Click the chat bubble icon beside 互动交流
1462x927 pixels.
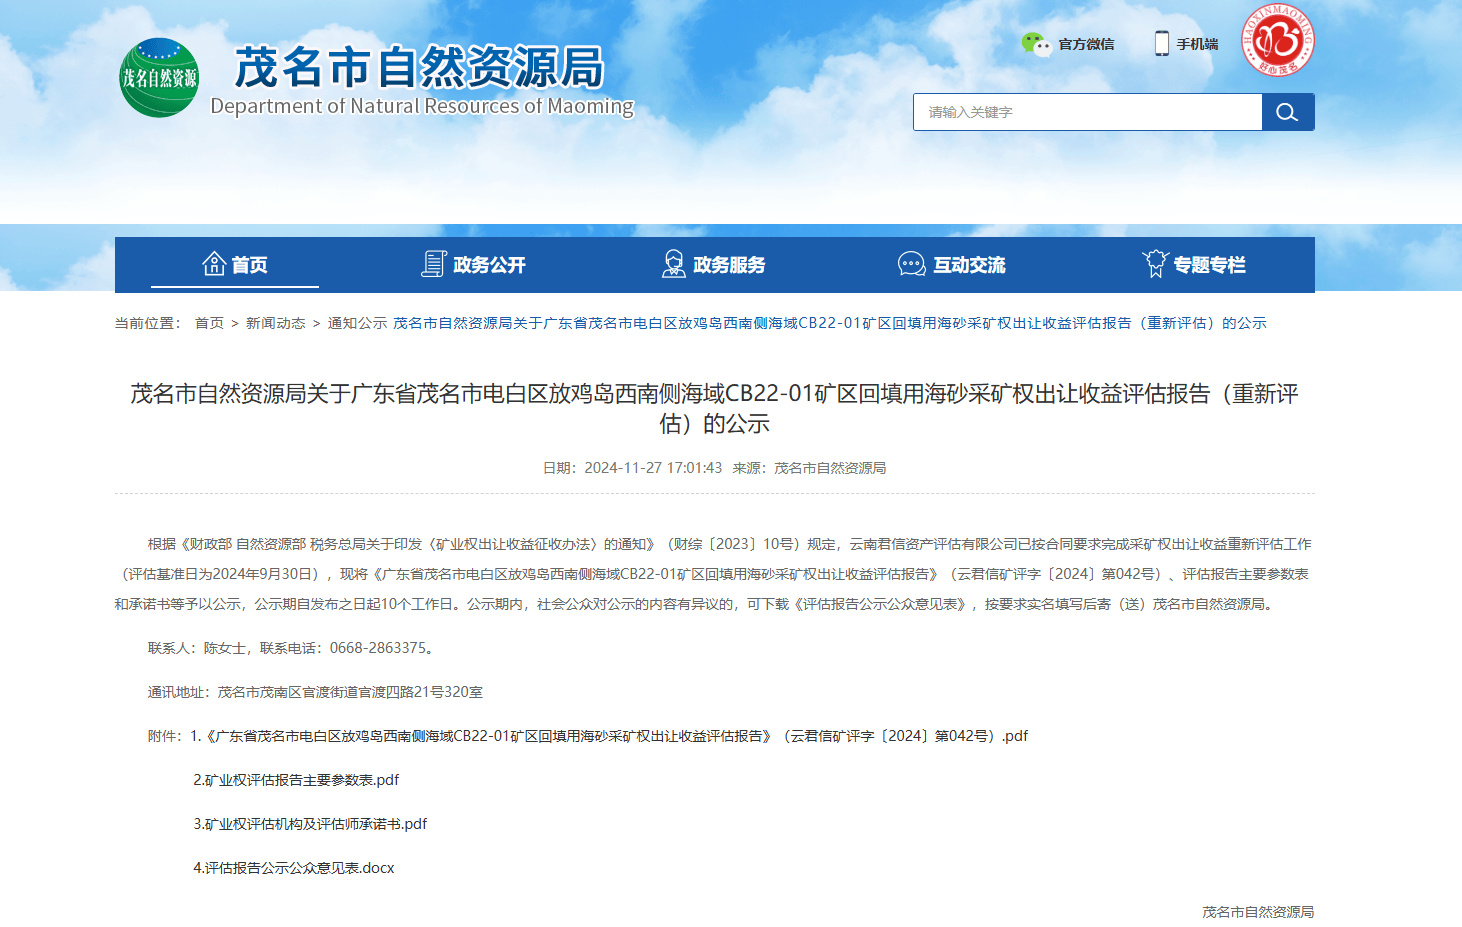910,263
